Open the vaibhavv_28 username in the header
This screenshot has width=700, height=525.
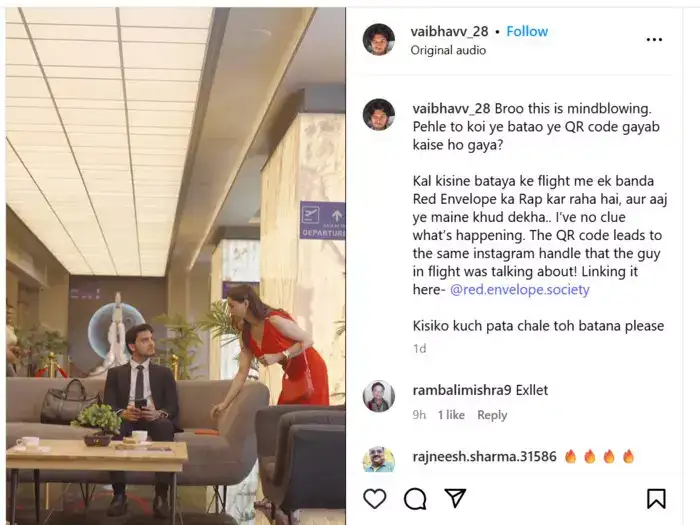[450, 31]
